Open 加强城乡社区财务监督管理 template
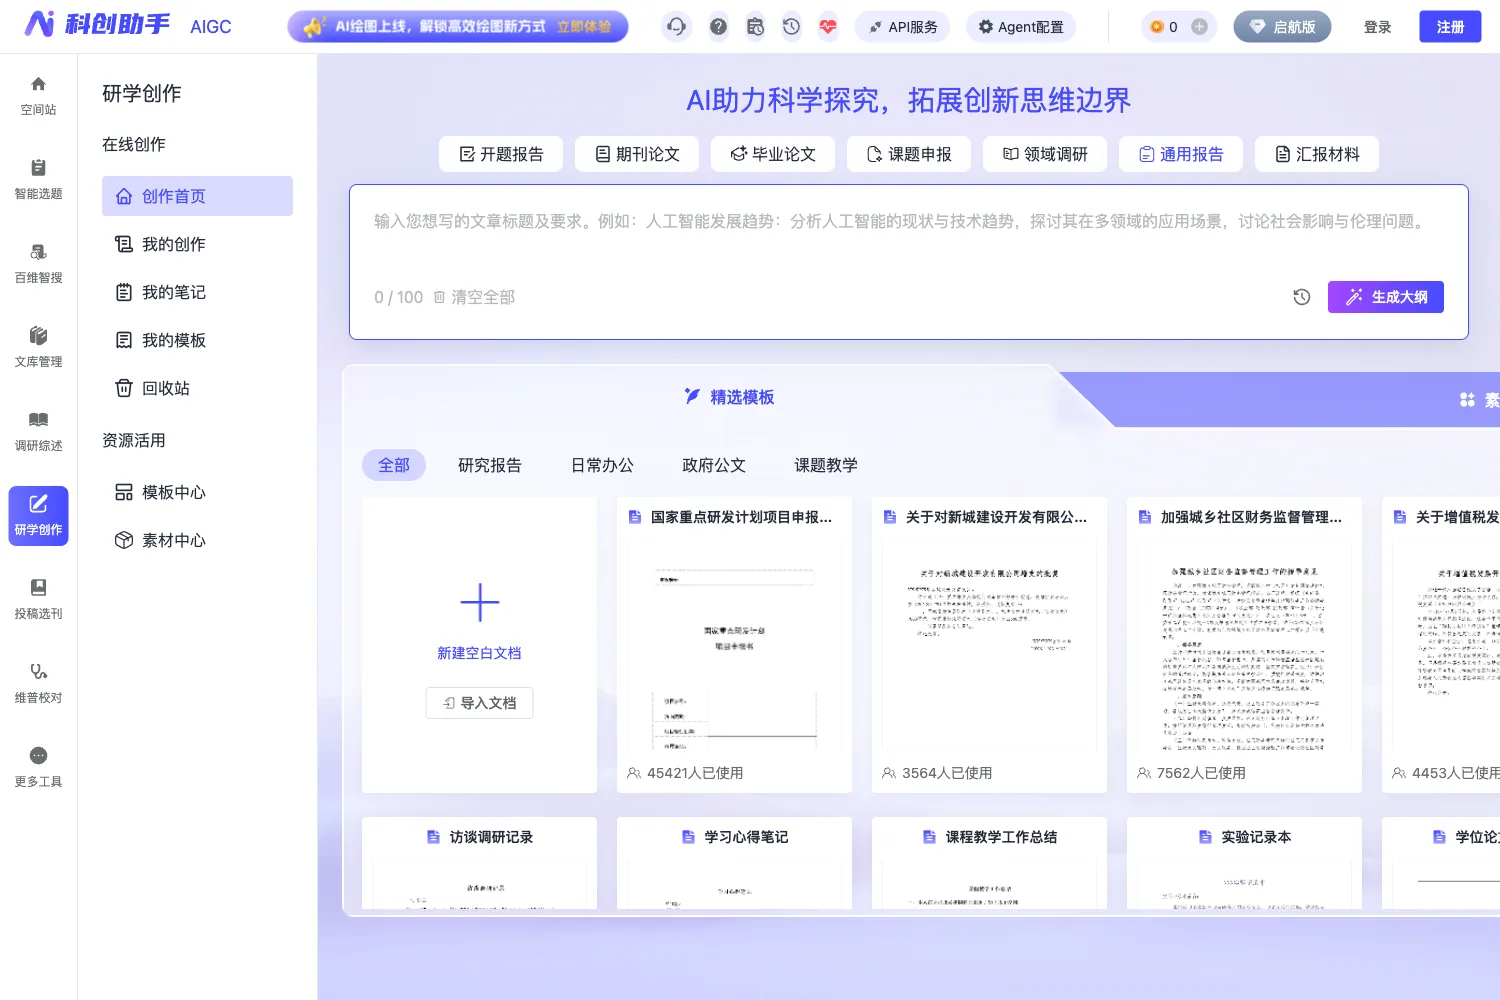1500x1000 pixels. pyautogui.click(x=1244, y=645)
